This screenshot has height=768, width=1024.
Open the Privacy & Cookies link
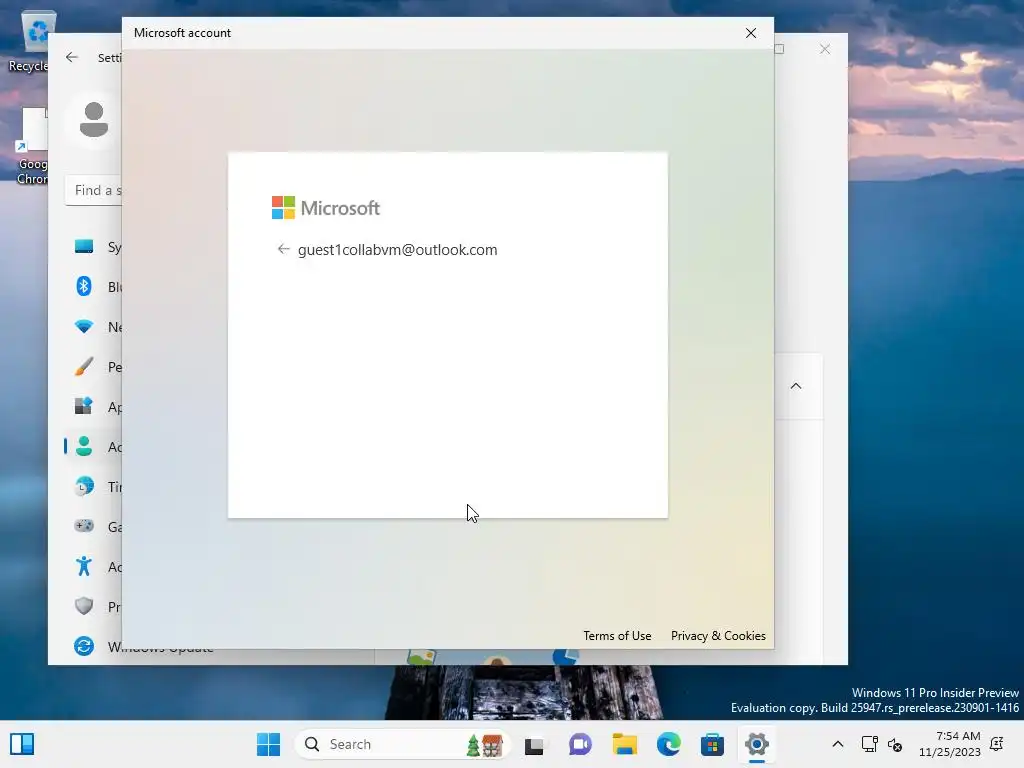718,635
